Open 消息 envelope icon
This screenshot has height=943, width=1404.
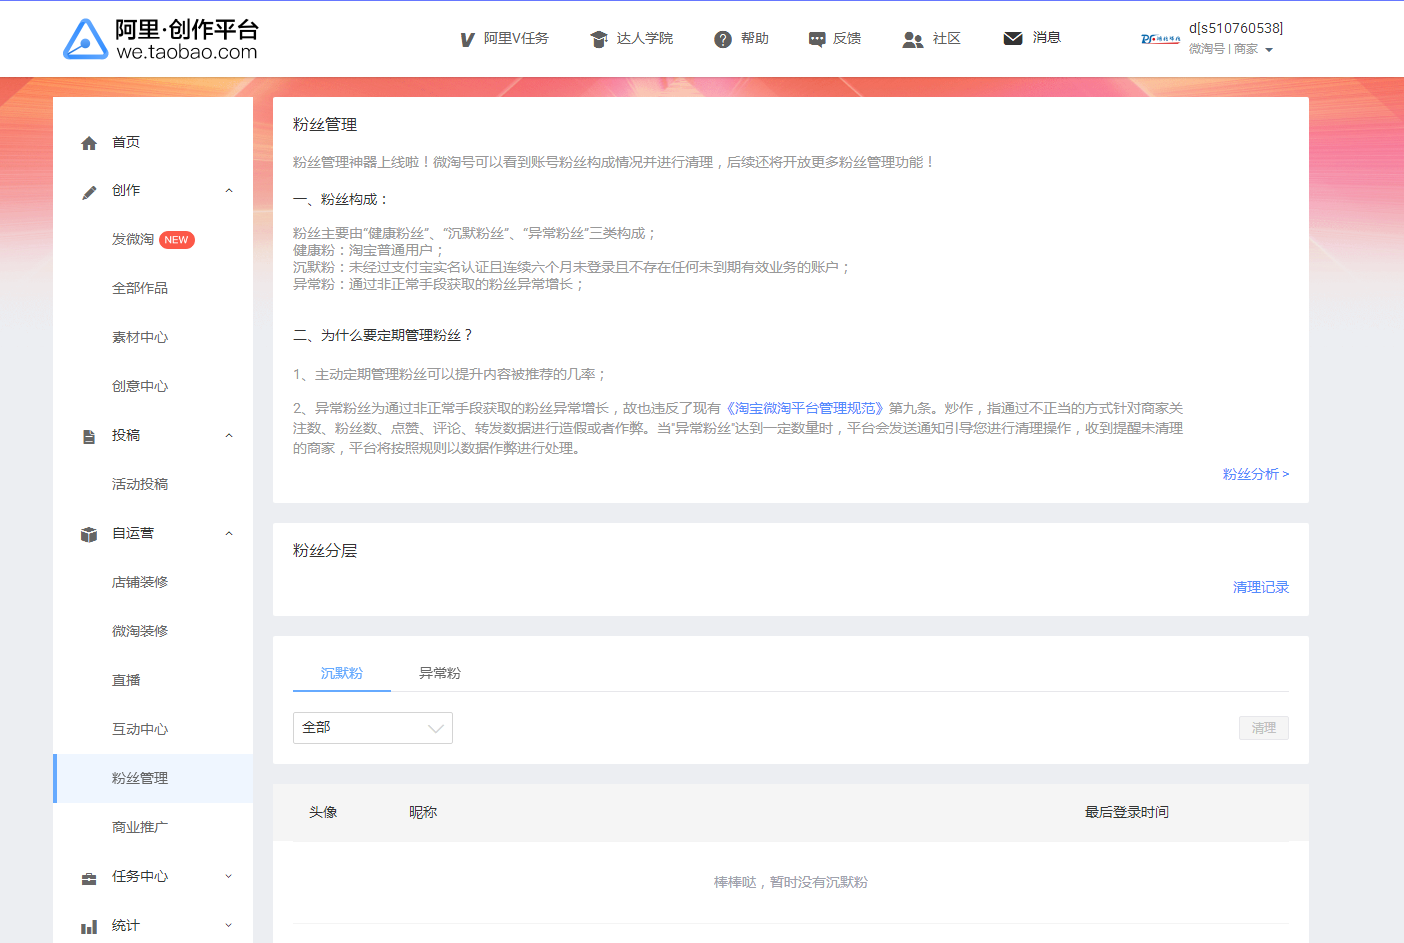1013,38
